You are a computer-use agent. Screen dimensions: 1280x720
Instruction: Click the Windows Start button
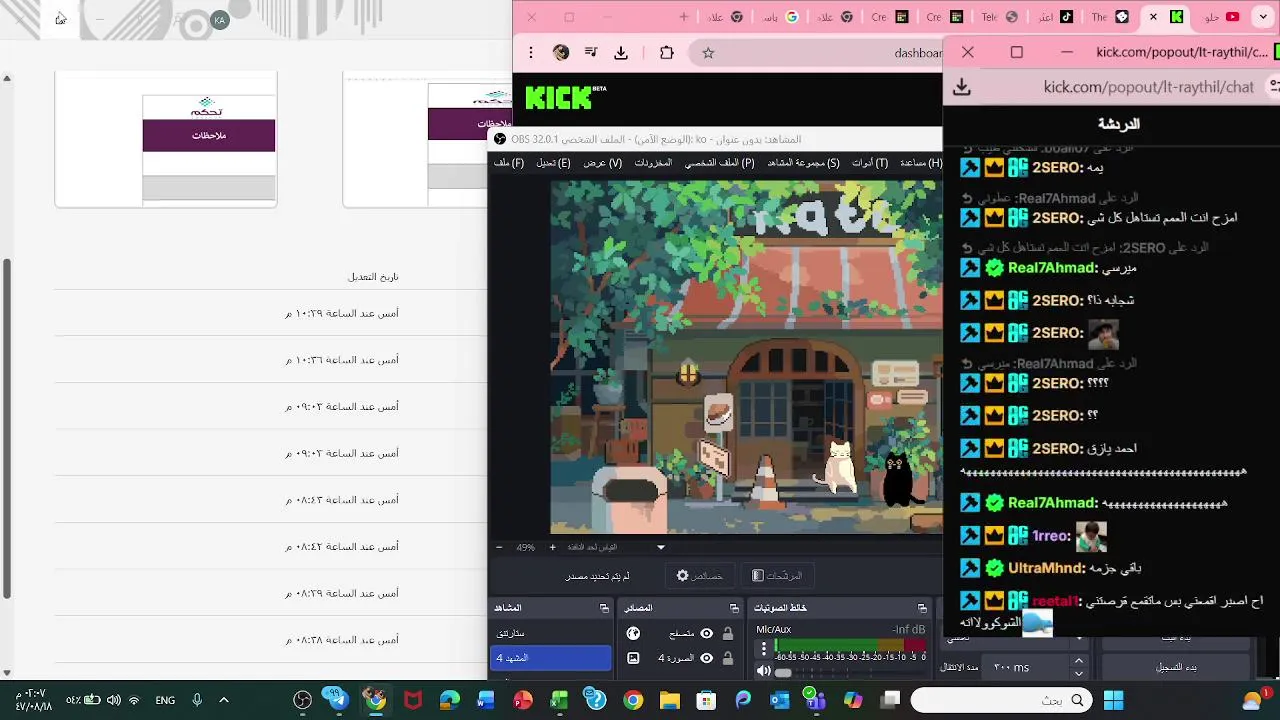[x=1113, y=700]
